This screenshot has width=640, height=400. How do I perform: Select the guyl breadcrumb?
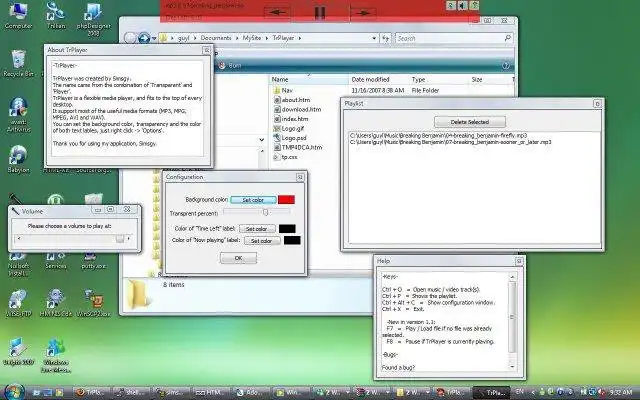point(184,38)
